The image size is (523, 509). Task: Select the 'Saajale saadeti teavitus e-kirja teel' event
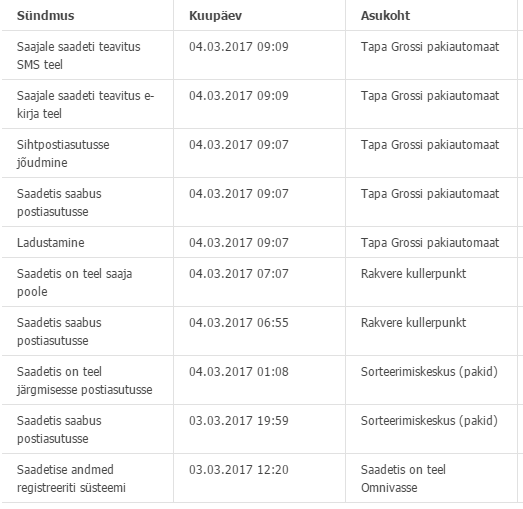(x=85, y=104)
